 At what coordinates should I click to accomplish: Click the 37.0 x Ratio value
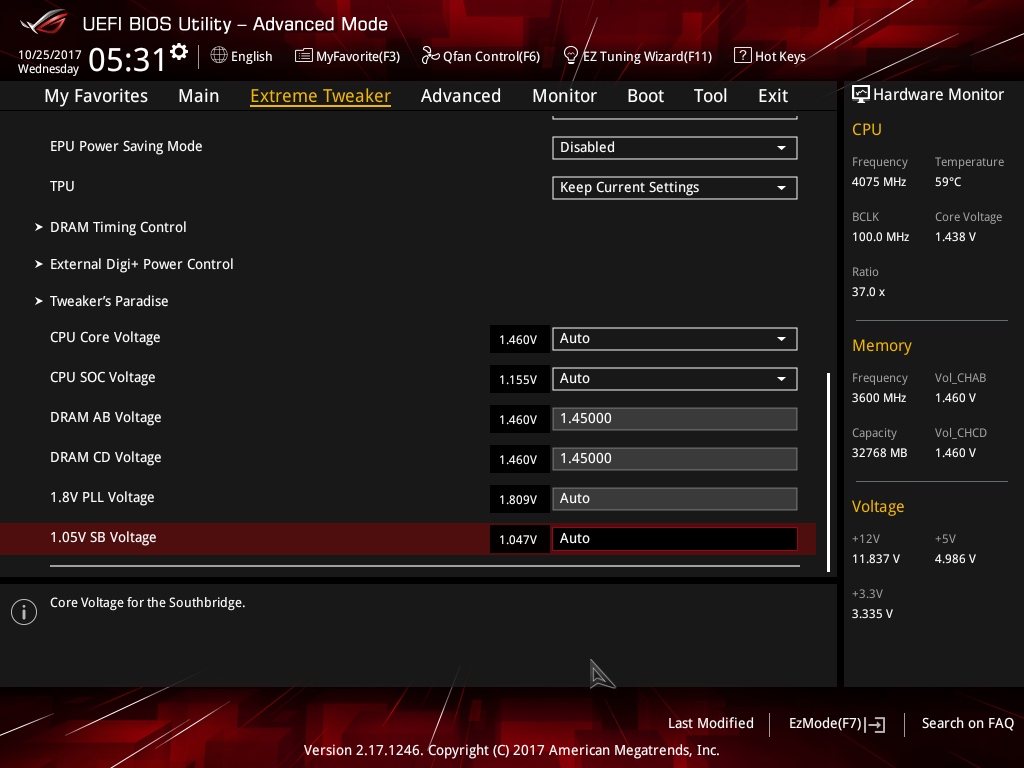click(x=869, y=292)
